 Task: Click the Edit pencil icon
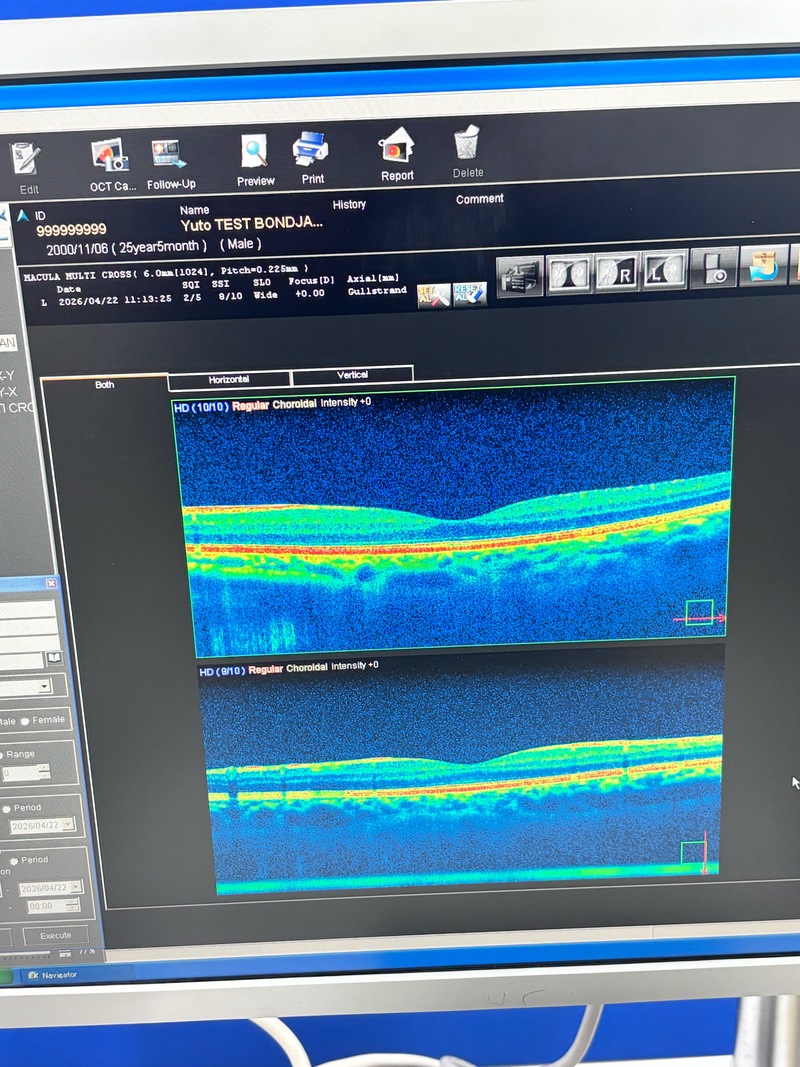click(x=25, y=160)
